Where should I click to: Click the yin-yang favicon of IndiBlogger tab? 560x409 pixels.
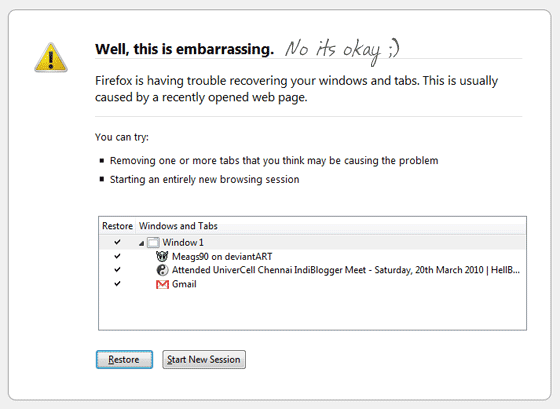(162, 270)
